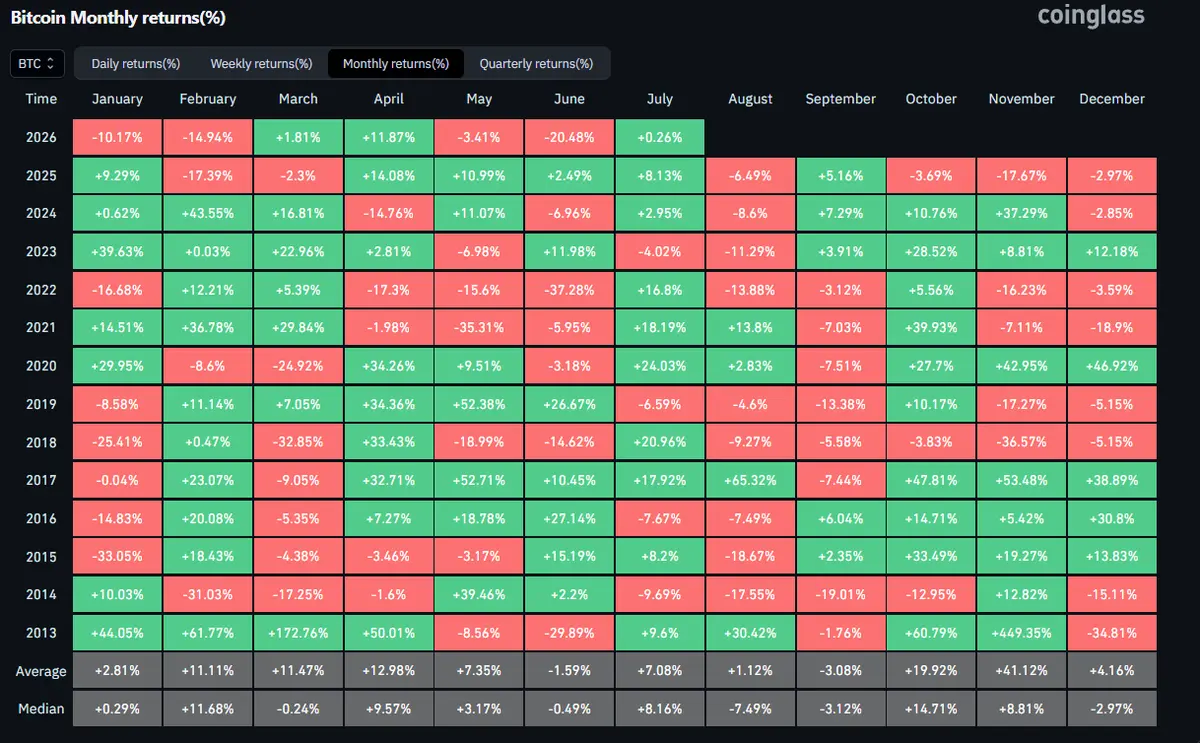Click the Average row label

tap(41, 671)
